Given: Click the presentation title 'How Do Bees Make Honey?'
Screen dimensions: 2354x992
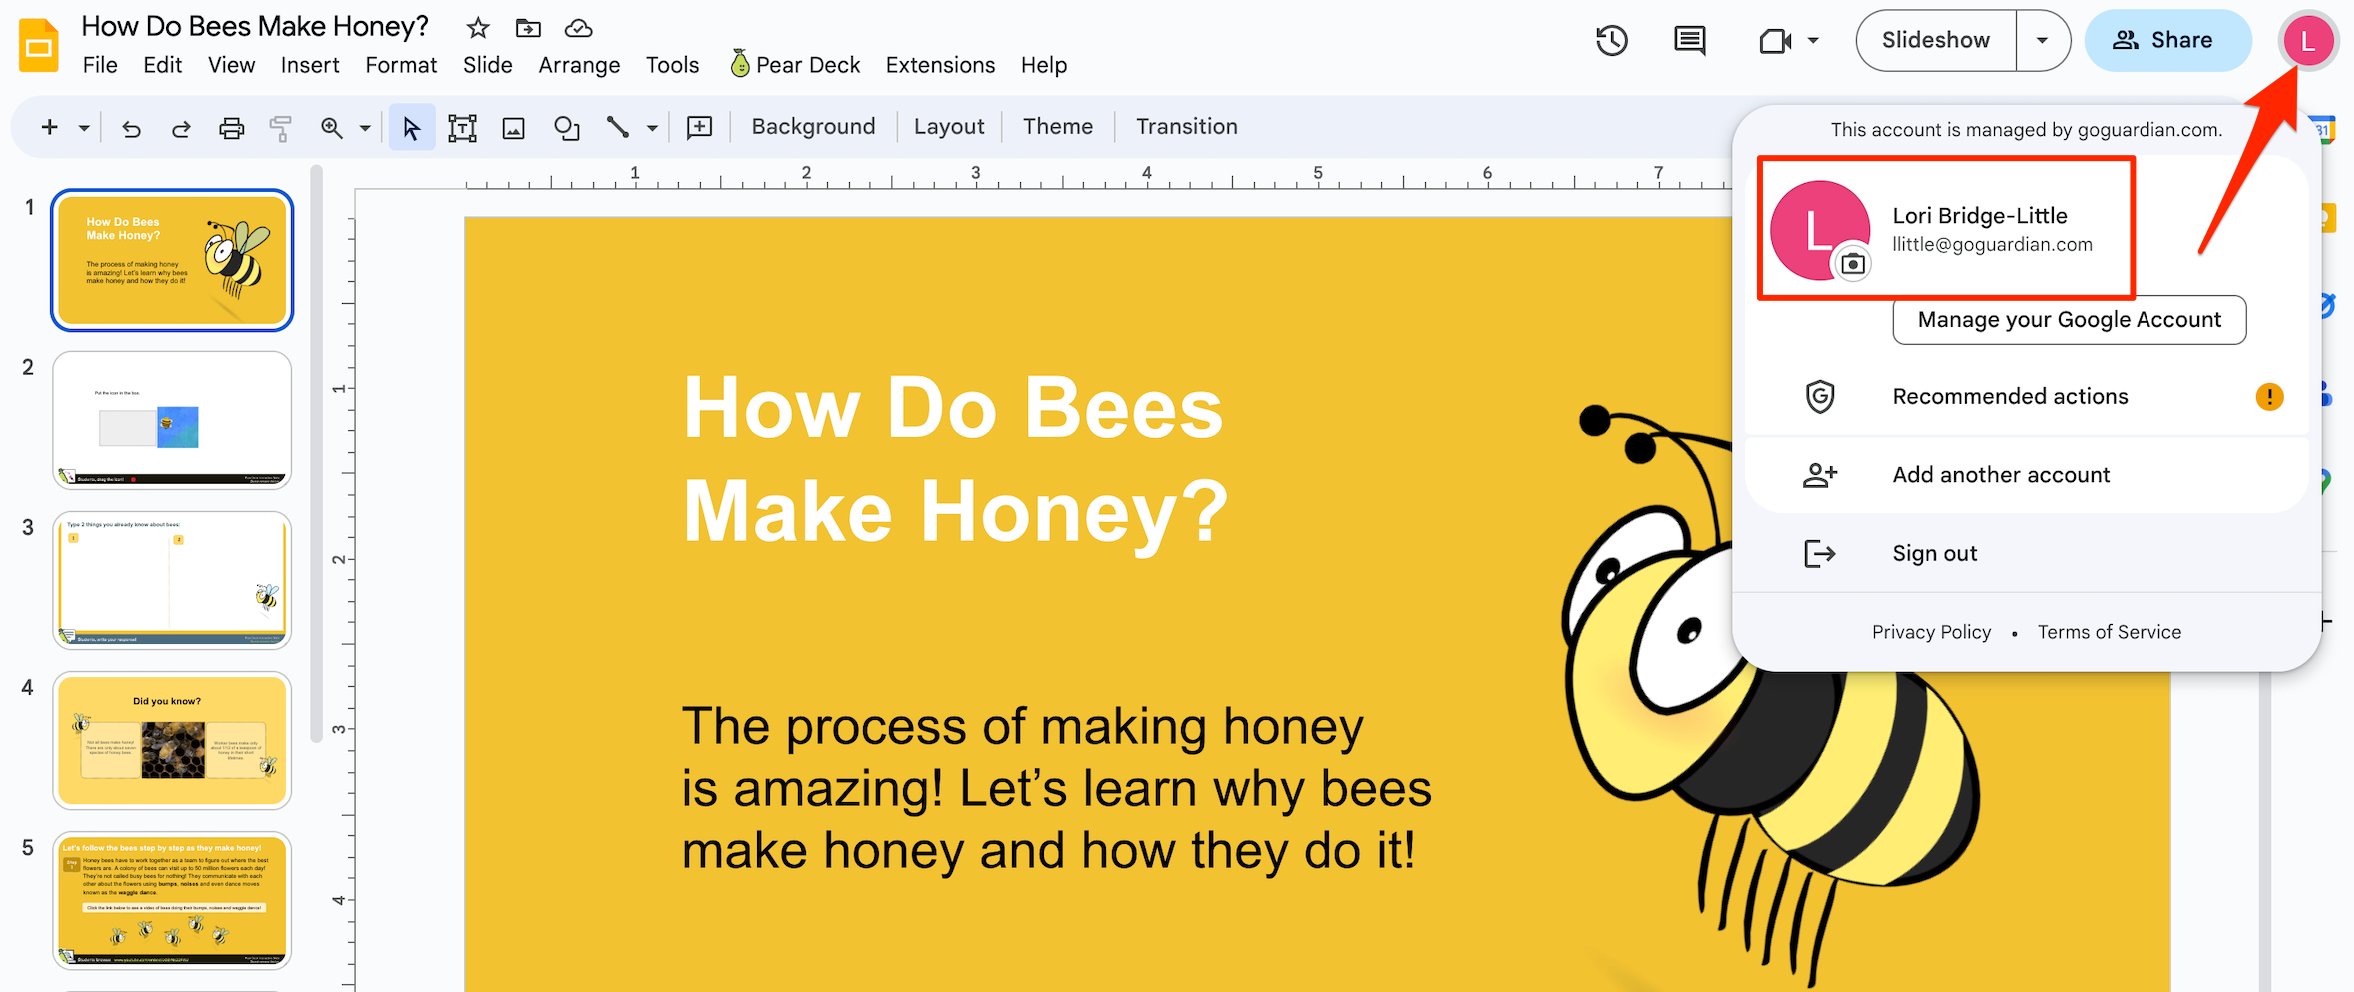Looking at the screenshot, I should click(254, 27).
